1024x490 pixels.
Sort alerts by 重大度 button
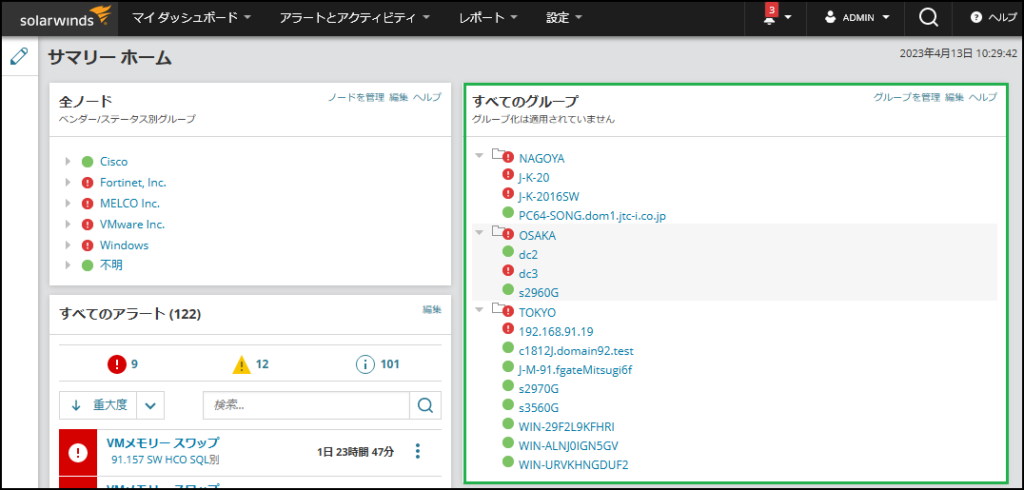[98, 406]
